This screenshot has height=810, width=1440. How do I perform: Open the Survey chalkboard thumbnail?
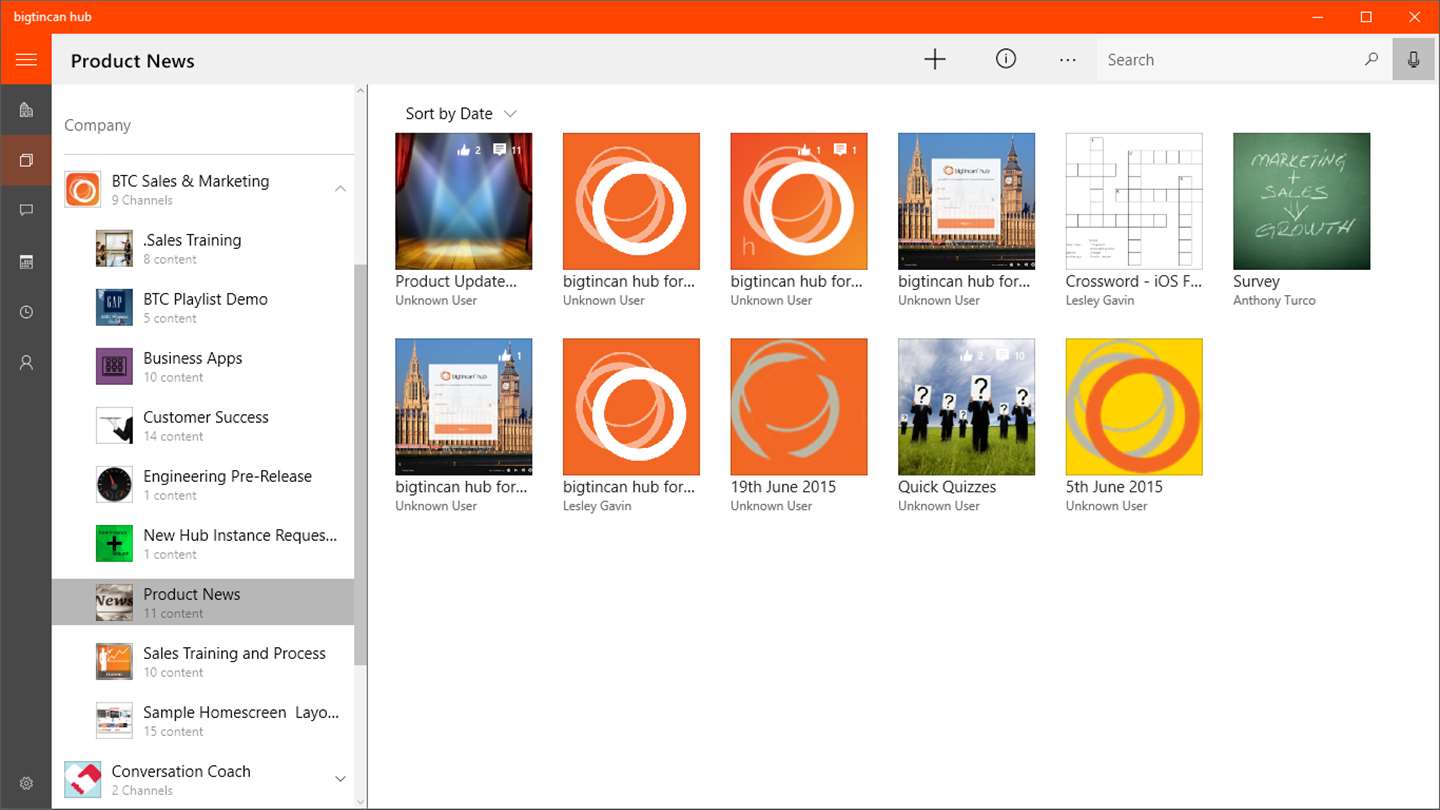tap(1301, 201)
